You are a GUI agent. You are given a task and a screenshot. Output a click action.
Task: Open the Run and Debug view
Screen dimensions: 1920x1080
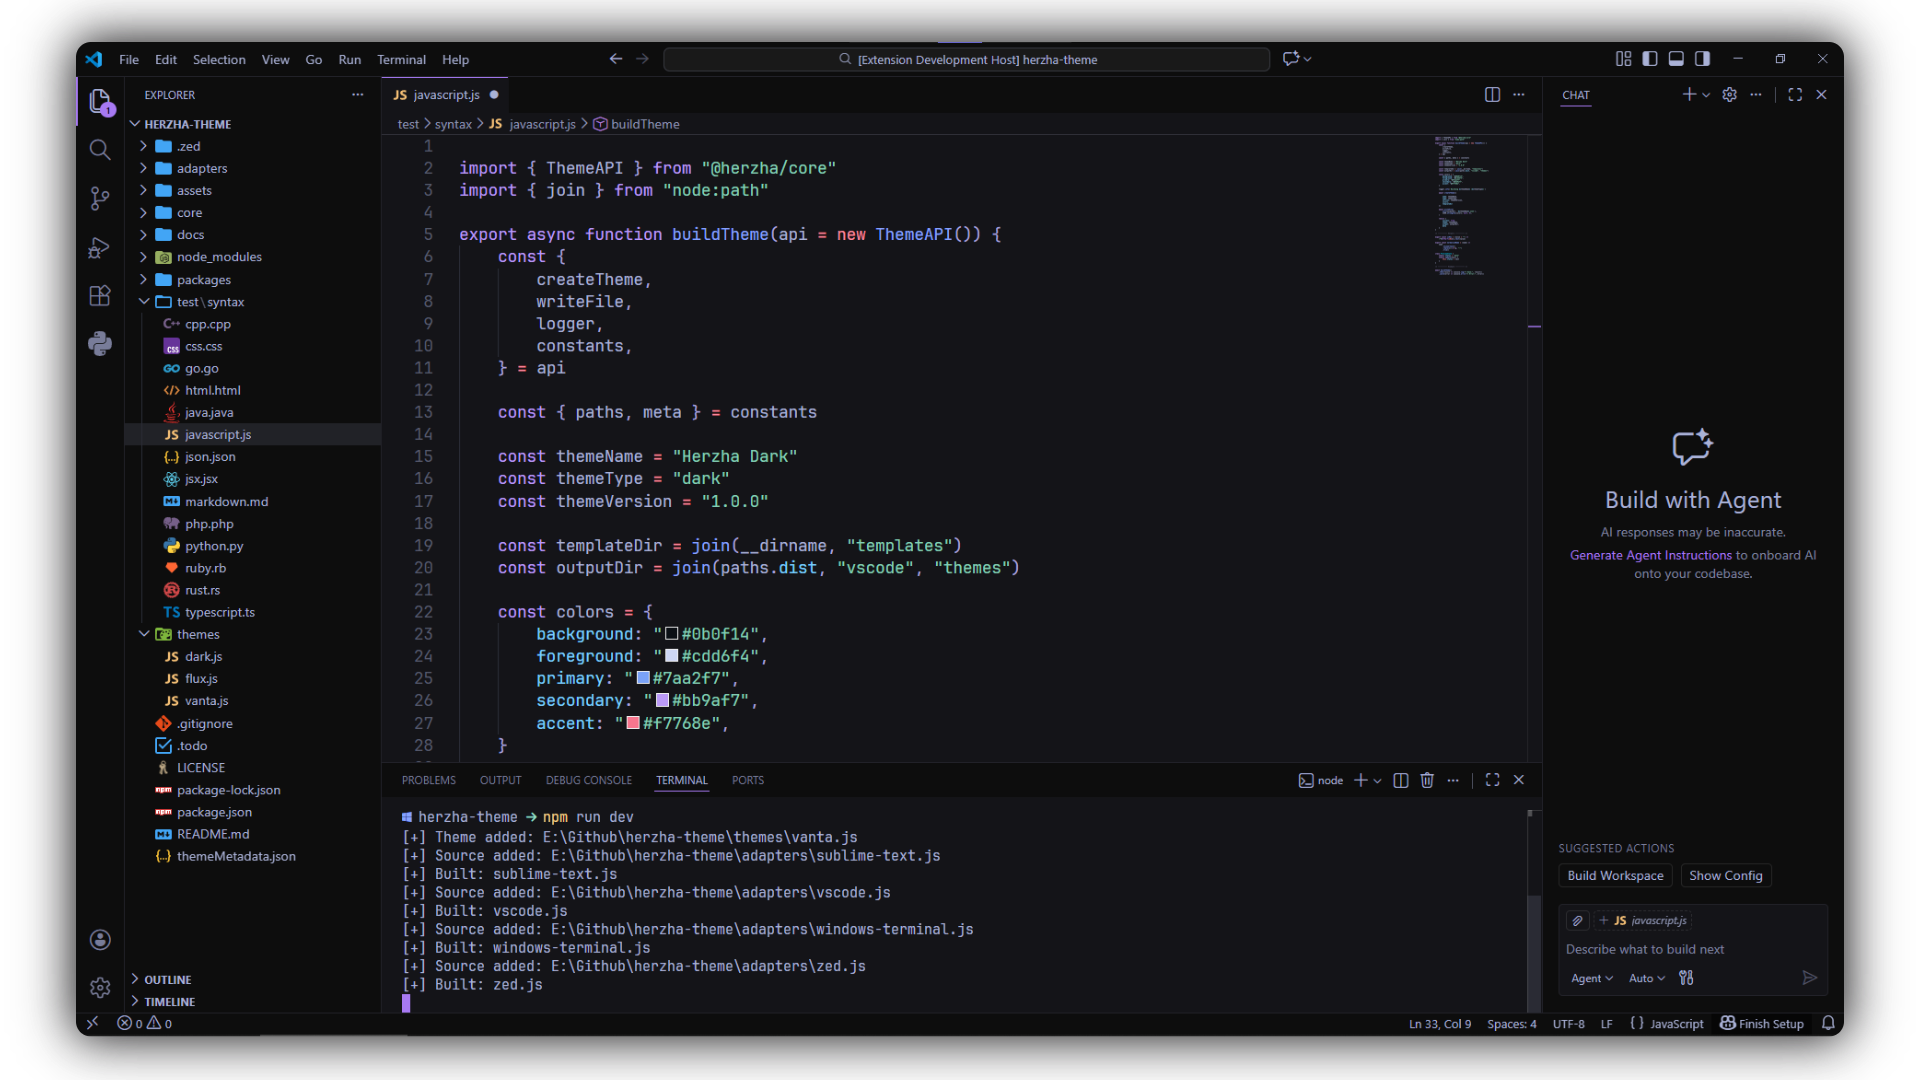click(x=99, y=247)
